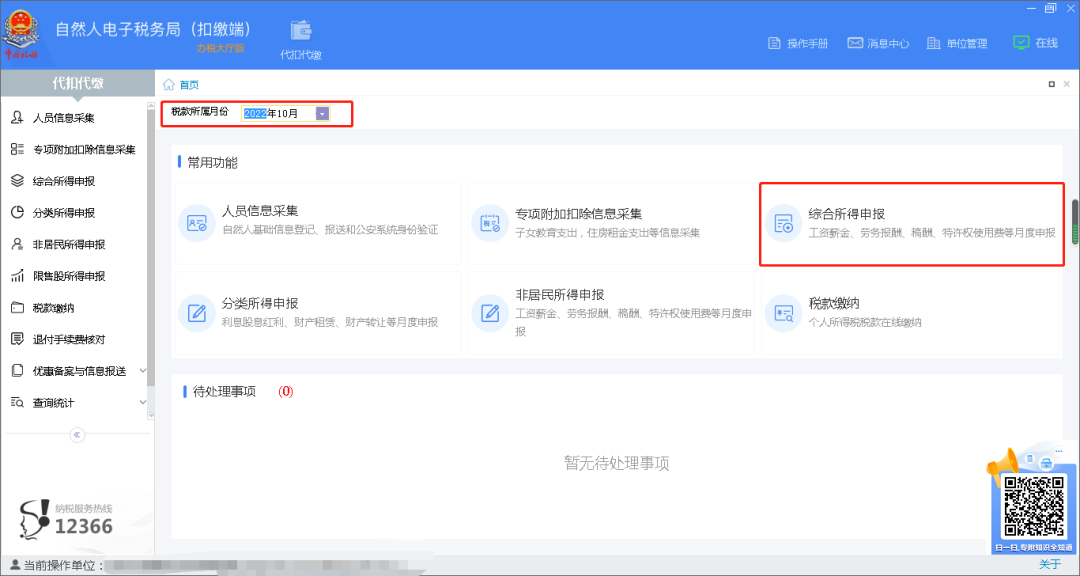
Task: Click the QR code in the corner
Action: tap(1032, 506)
